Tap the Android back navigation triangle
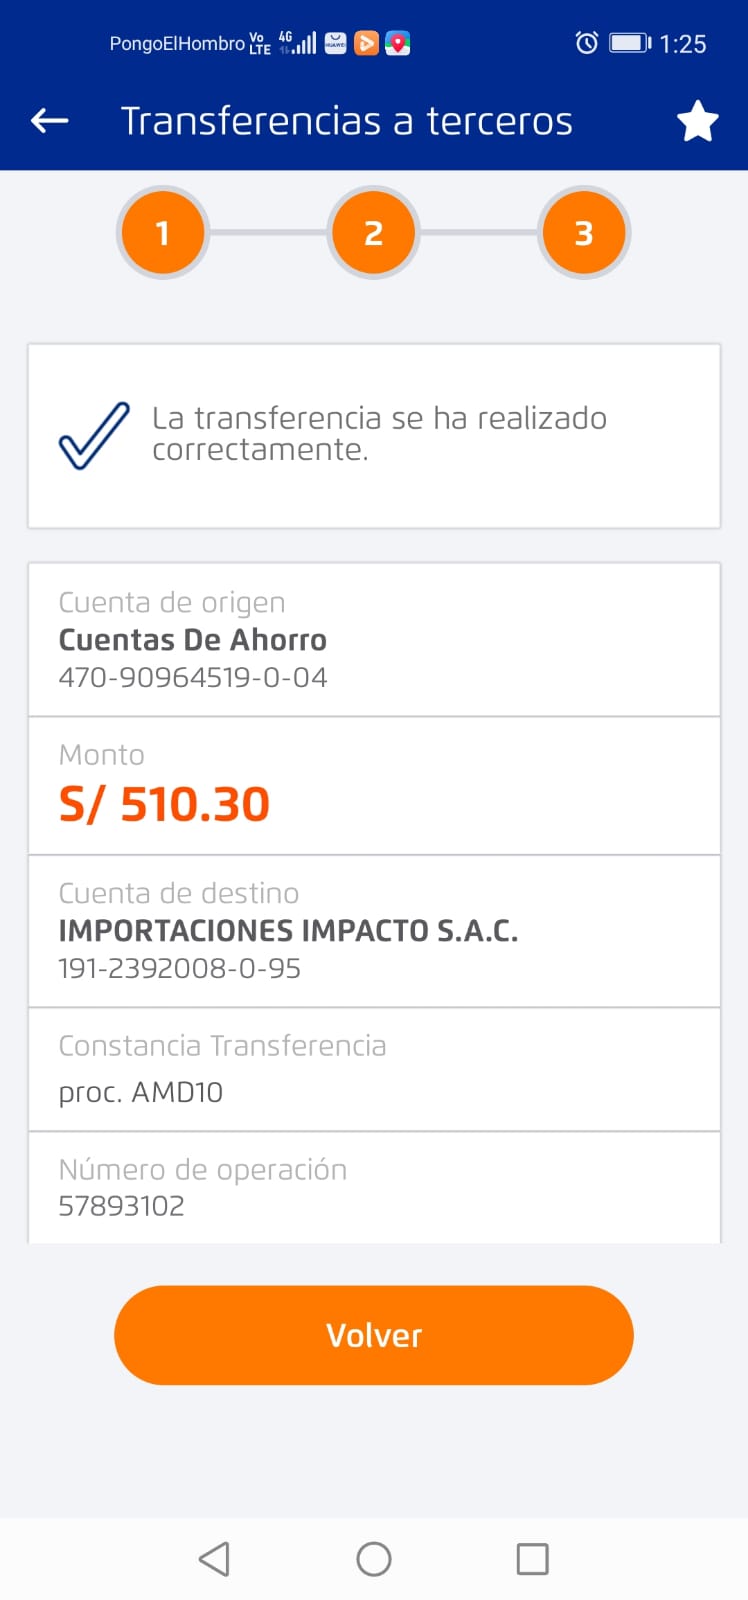Viewport: 748px width, 1600px height. point(214,1558)
